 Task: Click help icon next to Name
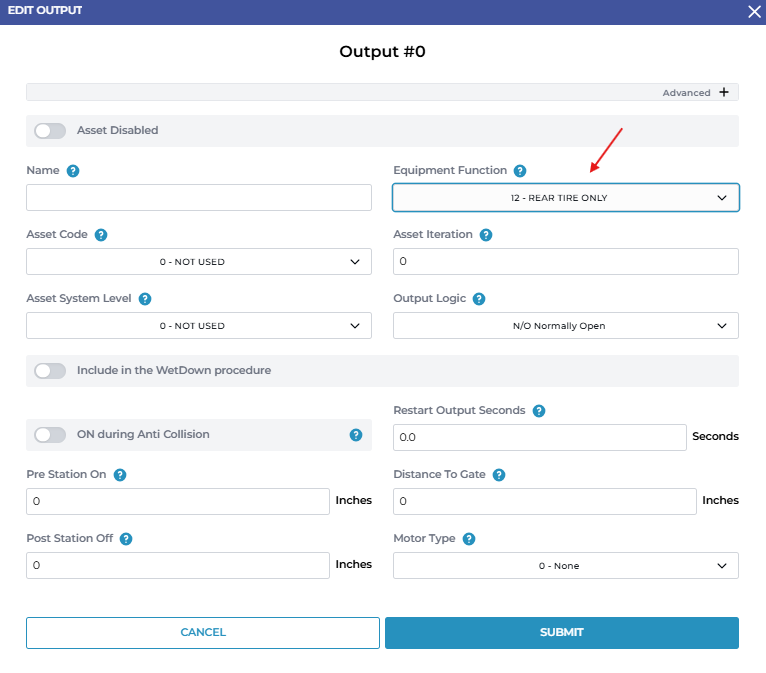pyautogui.click(x=73, y=171)
